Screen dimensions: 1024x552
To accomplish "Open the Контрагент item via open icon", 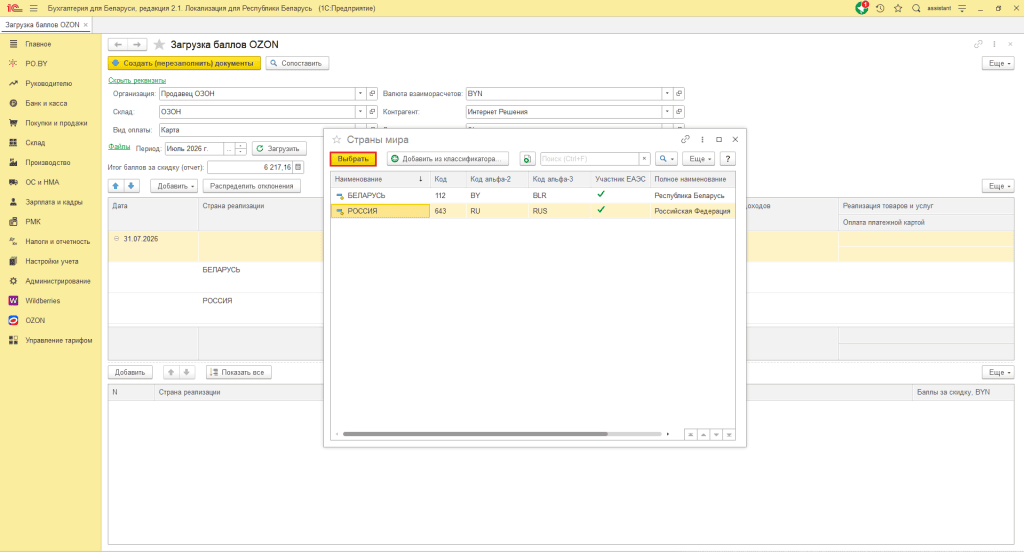I will point(679,112).
